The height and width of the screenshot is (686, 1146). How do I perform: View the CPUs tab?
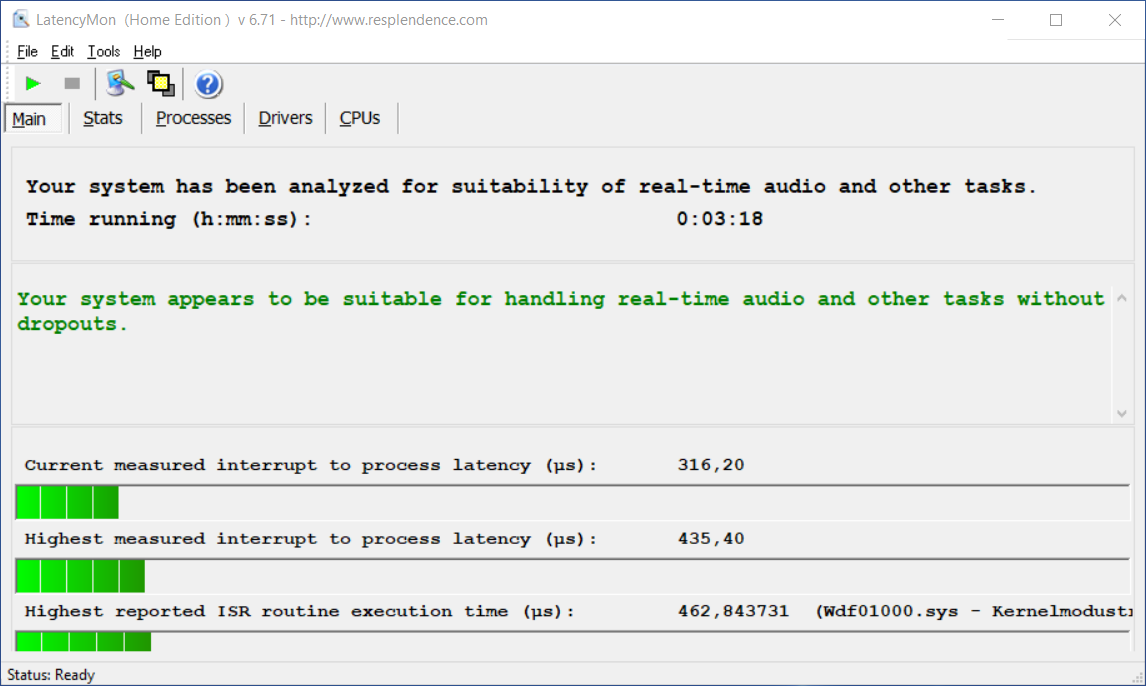click(x=360, y=118)
